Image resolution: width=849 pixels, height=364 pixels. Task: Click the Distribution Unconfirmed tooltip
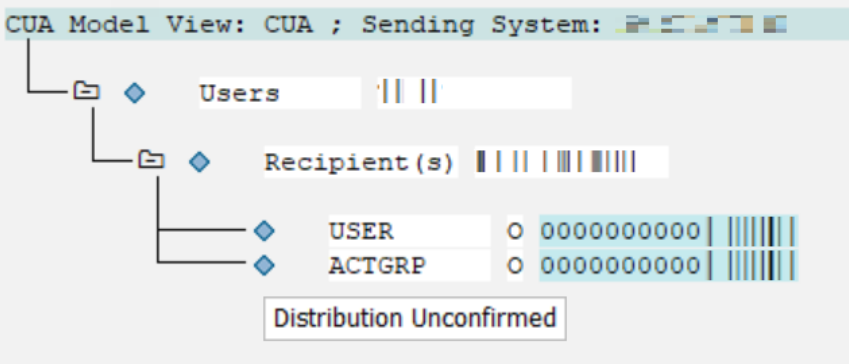(x=415, y=318)
